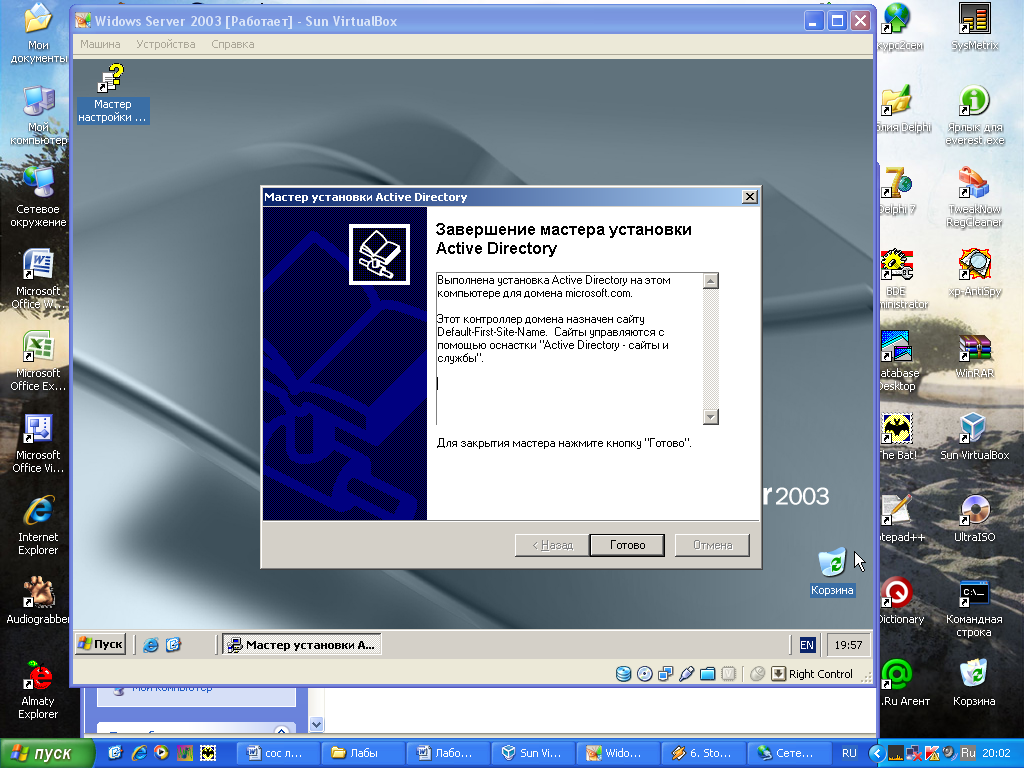Select the Internet Explorer host desktop icon
This screenshot has height=768, width=1024.
click(38, 525)
